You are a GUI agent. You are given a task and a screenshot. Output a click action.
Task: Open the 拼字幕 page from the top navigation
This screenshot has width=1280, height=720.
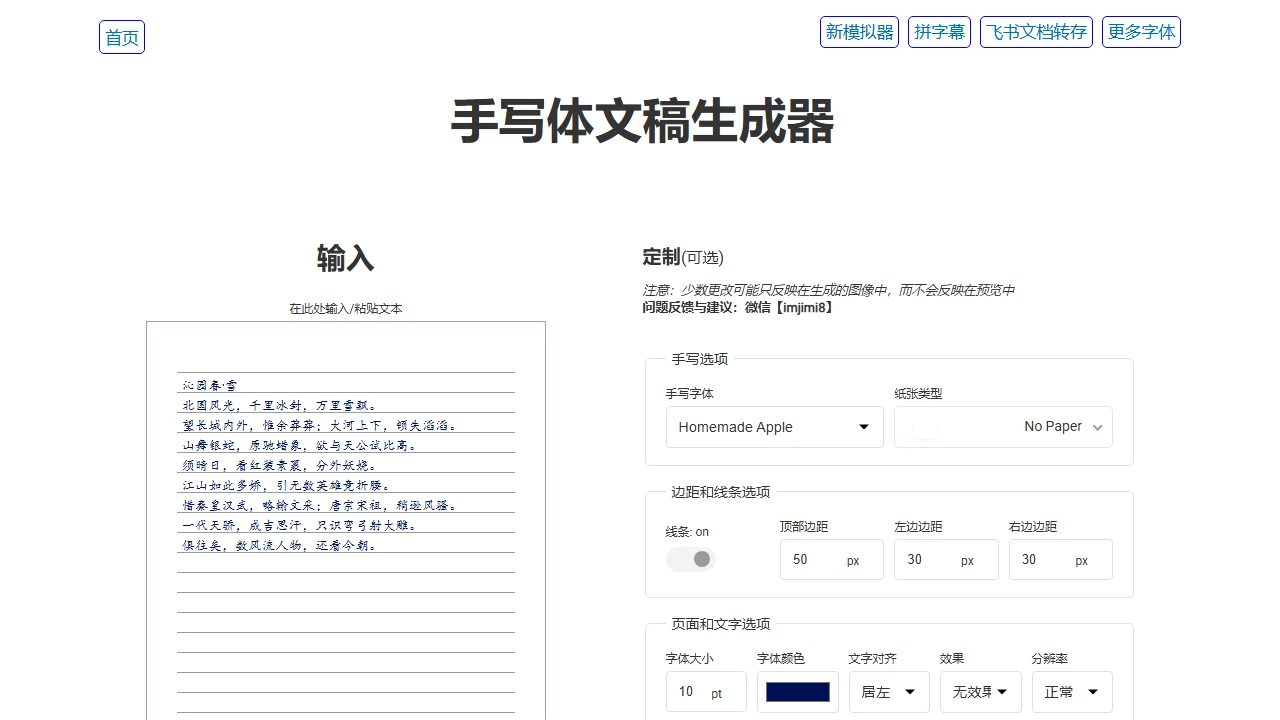(939, 31)
